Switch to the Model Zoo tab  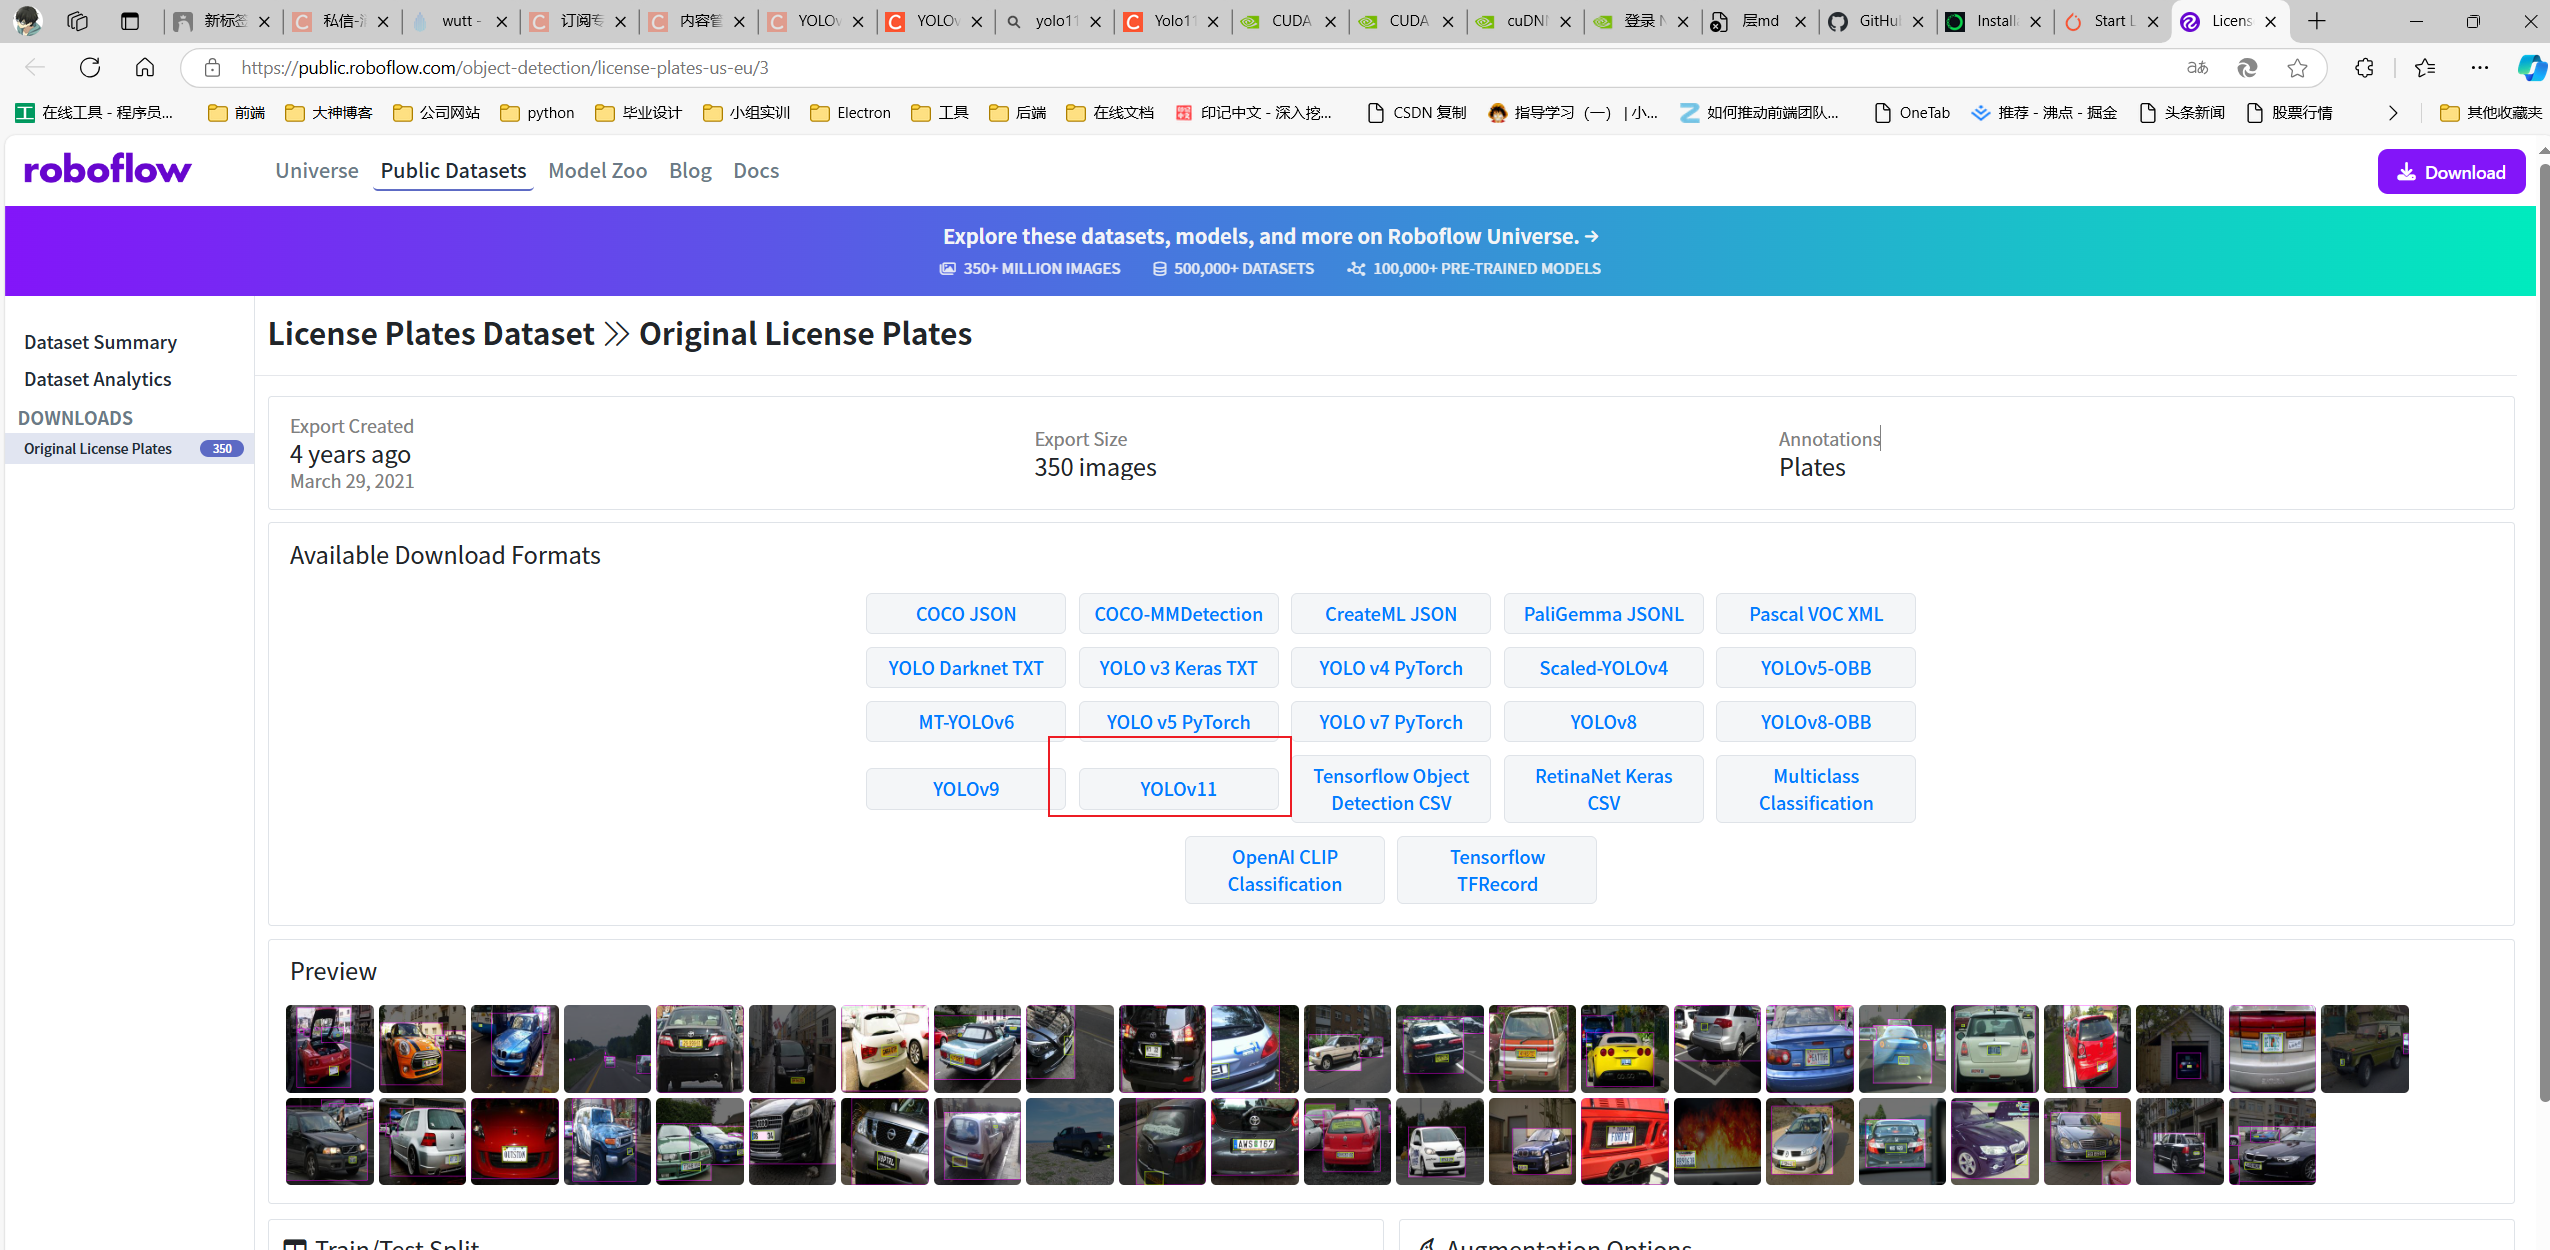point(597,171)
